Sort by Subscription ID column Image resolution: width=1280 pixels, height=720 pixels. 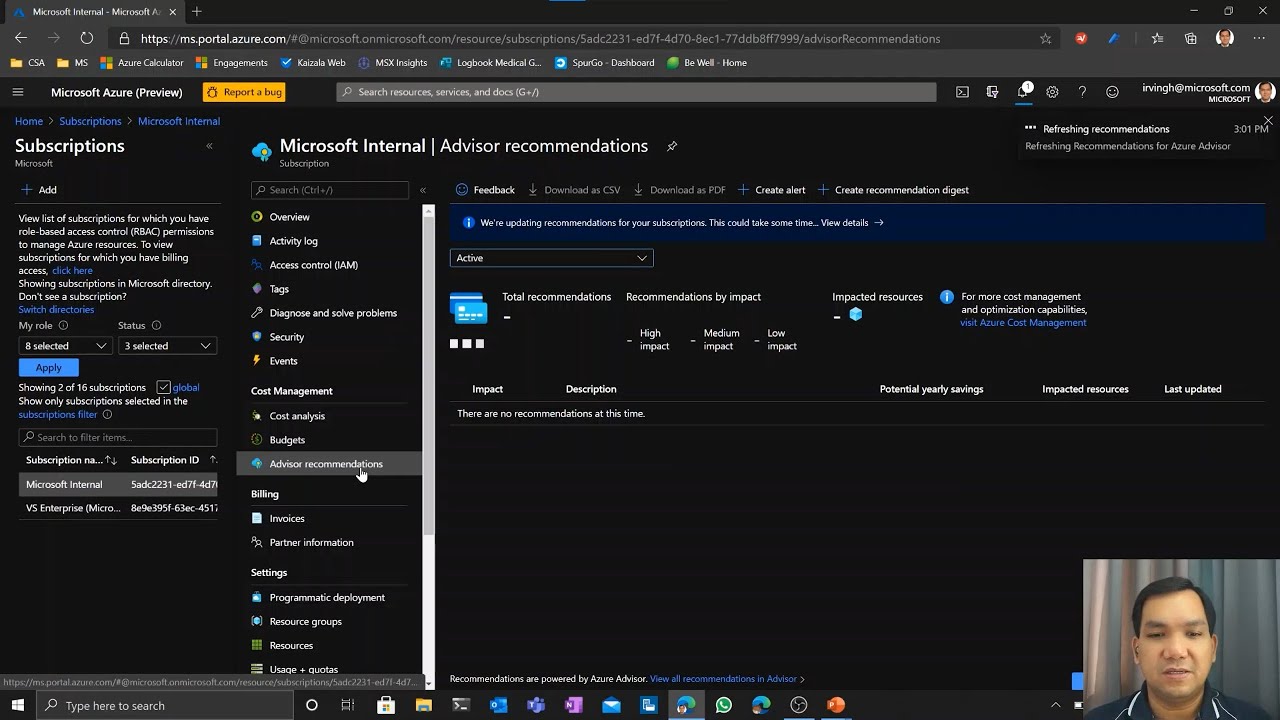[173, 460]
